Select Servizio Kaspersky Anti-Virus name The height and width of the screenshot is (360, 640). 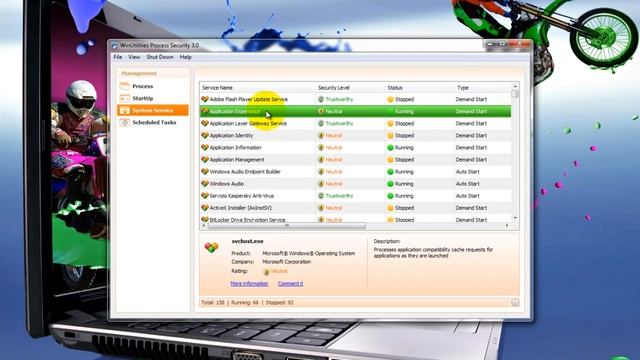point(242,196)
